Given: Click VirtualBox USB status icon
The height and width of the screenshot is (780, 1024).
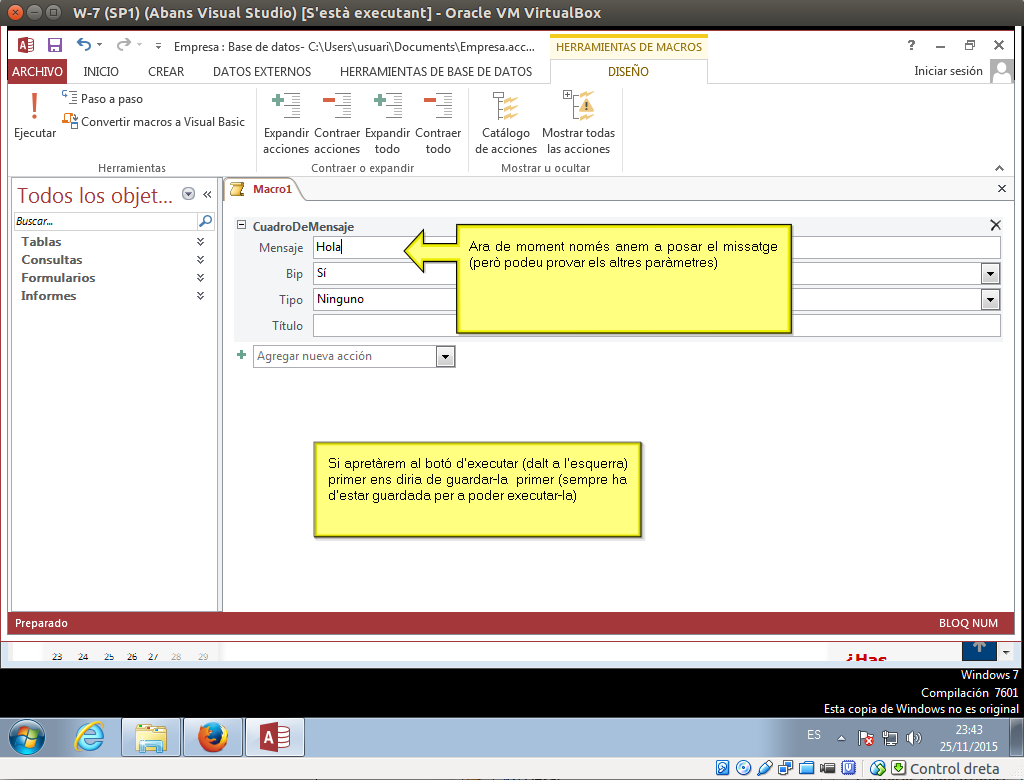Looking at the screenshot, I should pyautogui.click(x=764, y=768).
